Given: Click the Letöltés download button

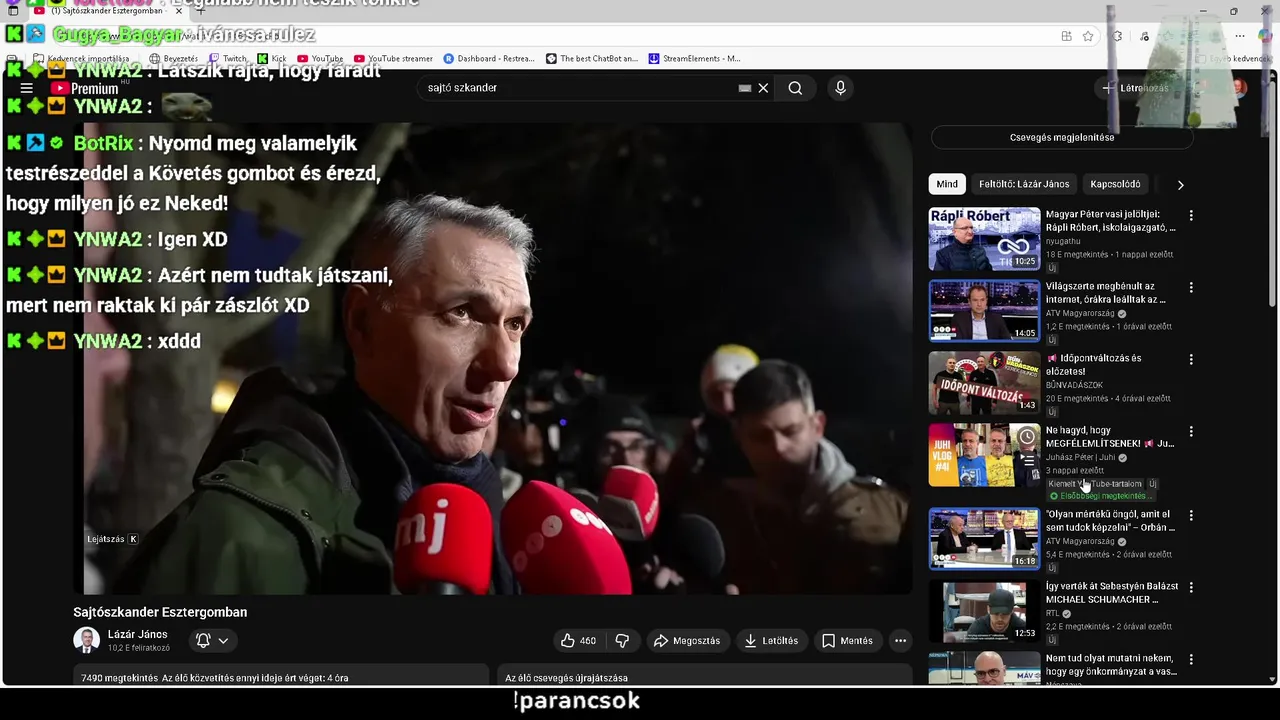Looking at the screenshot, I should pyautogui.click(x=771, y=641).
